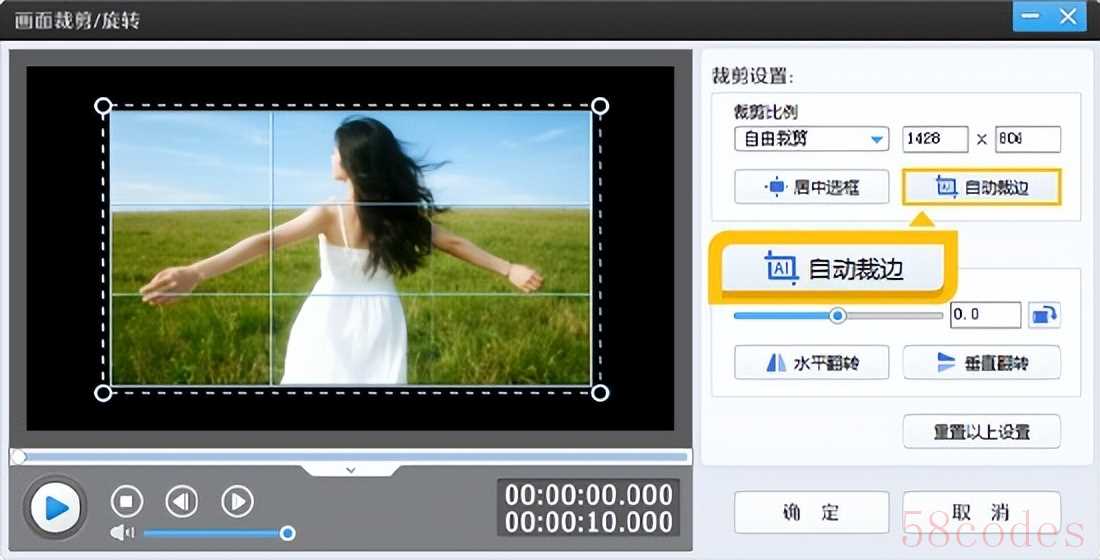This screenshot has height=560, width=1100.
Task: Step forward to the next frame
Action: (236, 501)
